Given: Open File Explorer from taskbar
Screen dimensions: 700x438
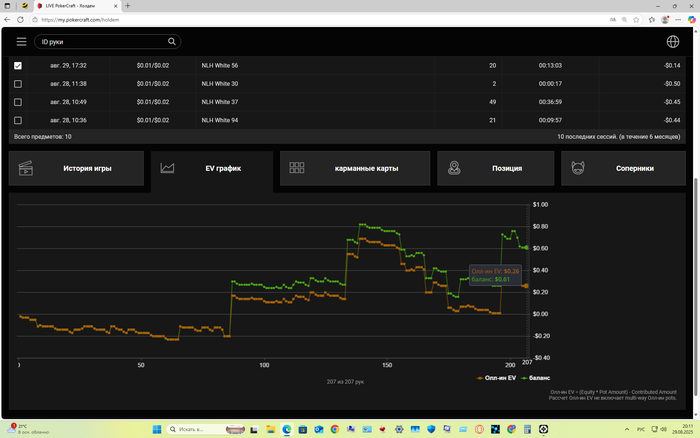Looking at the screenshot, I should tap(271, 430).
